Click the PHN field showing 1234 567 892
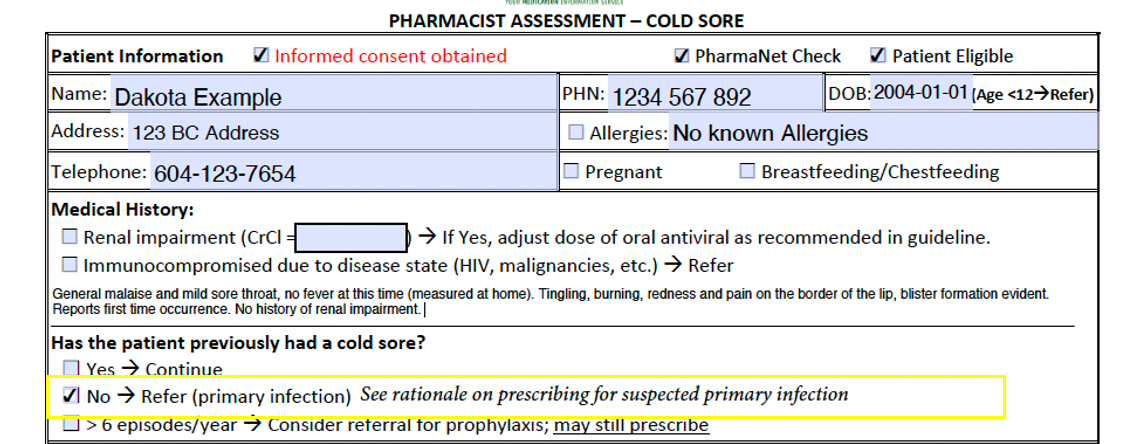 pos(713,93)
